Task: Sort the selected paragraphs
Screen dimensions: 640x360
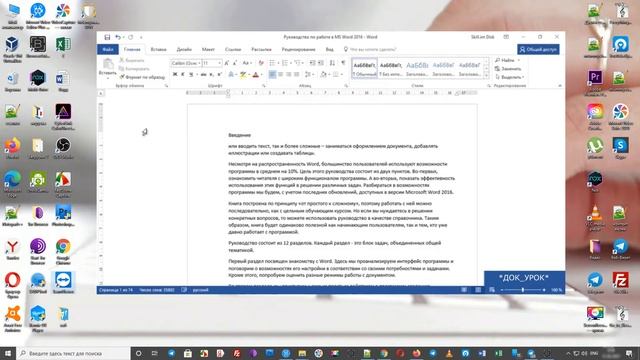Action: click(x=332, y=63)
